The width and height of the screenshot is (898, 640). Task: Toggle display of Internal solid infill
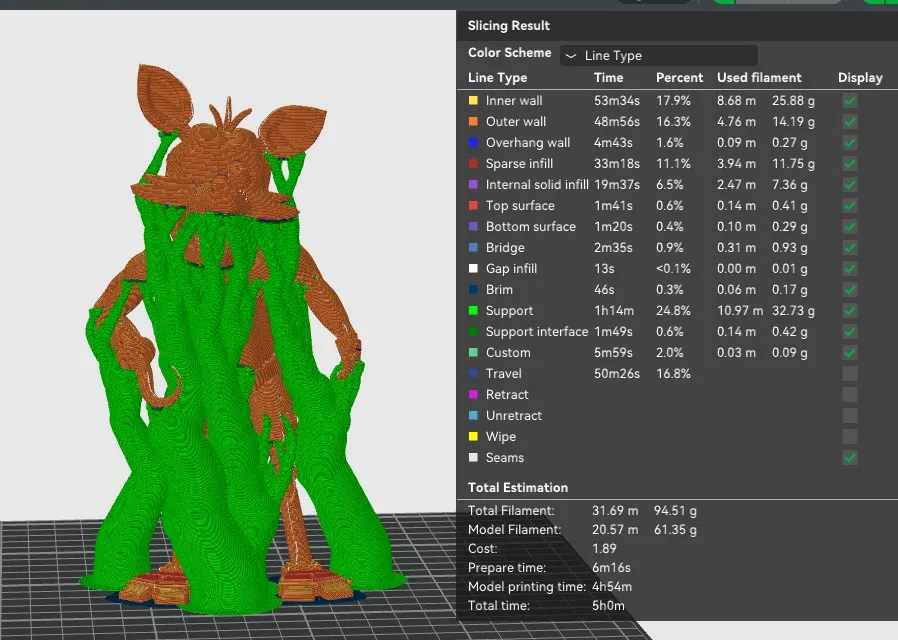(850, 185)
